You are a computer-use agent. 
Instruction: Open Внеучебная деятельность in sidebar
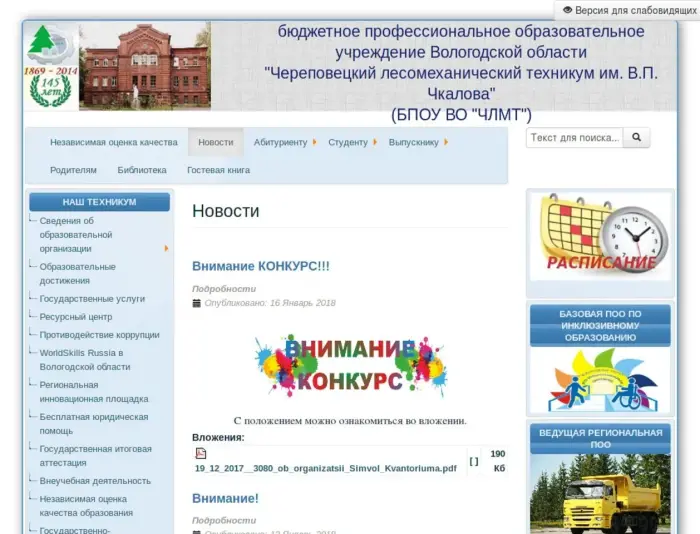click(95, 481)
